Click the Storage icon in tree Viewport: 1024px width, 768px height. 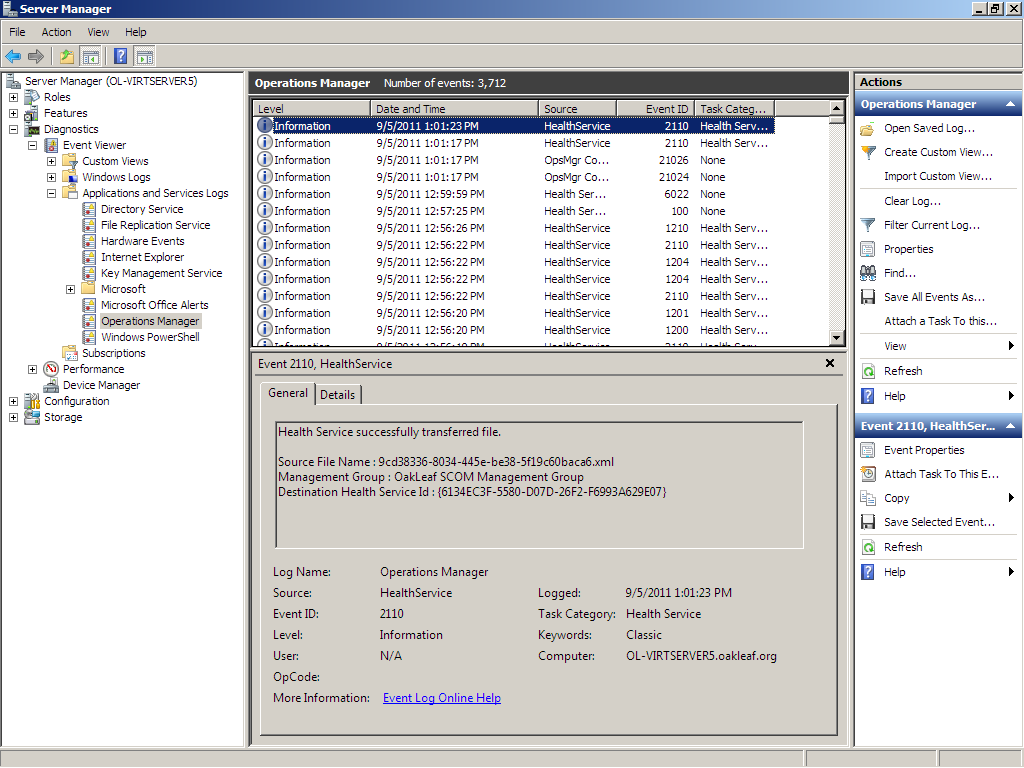pos(32,417)
